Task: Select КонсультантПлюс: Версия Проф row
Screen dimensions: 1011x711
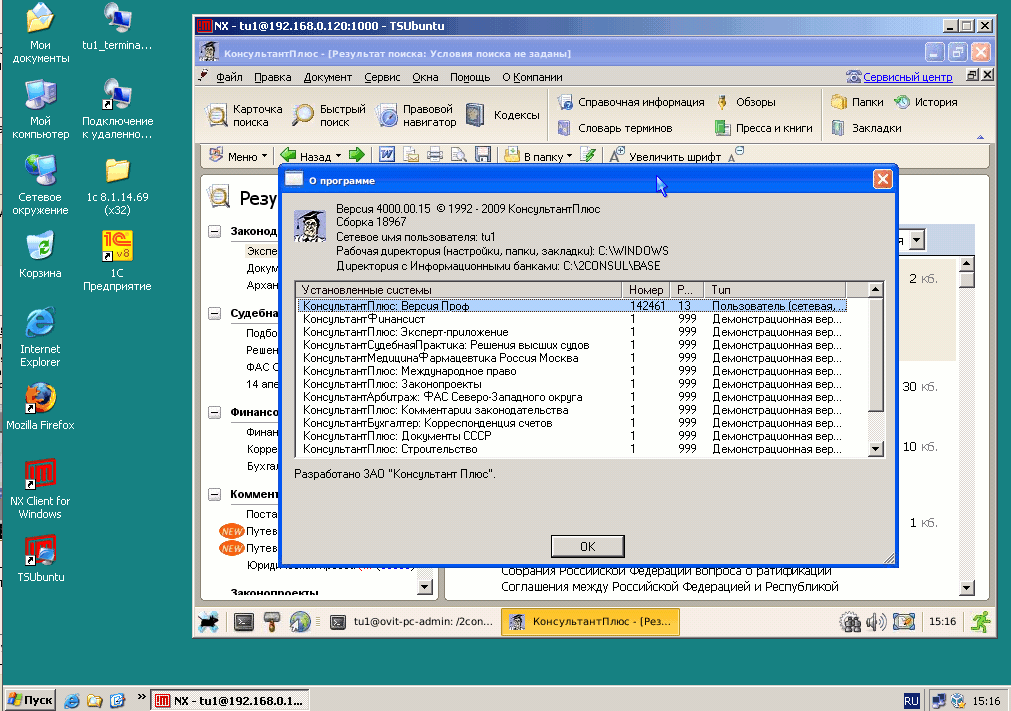Action: (x=572, y=306)
